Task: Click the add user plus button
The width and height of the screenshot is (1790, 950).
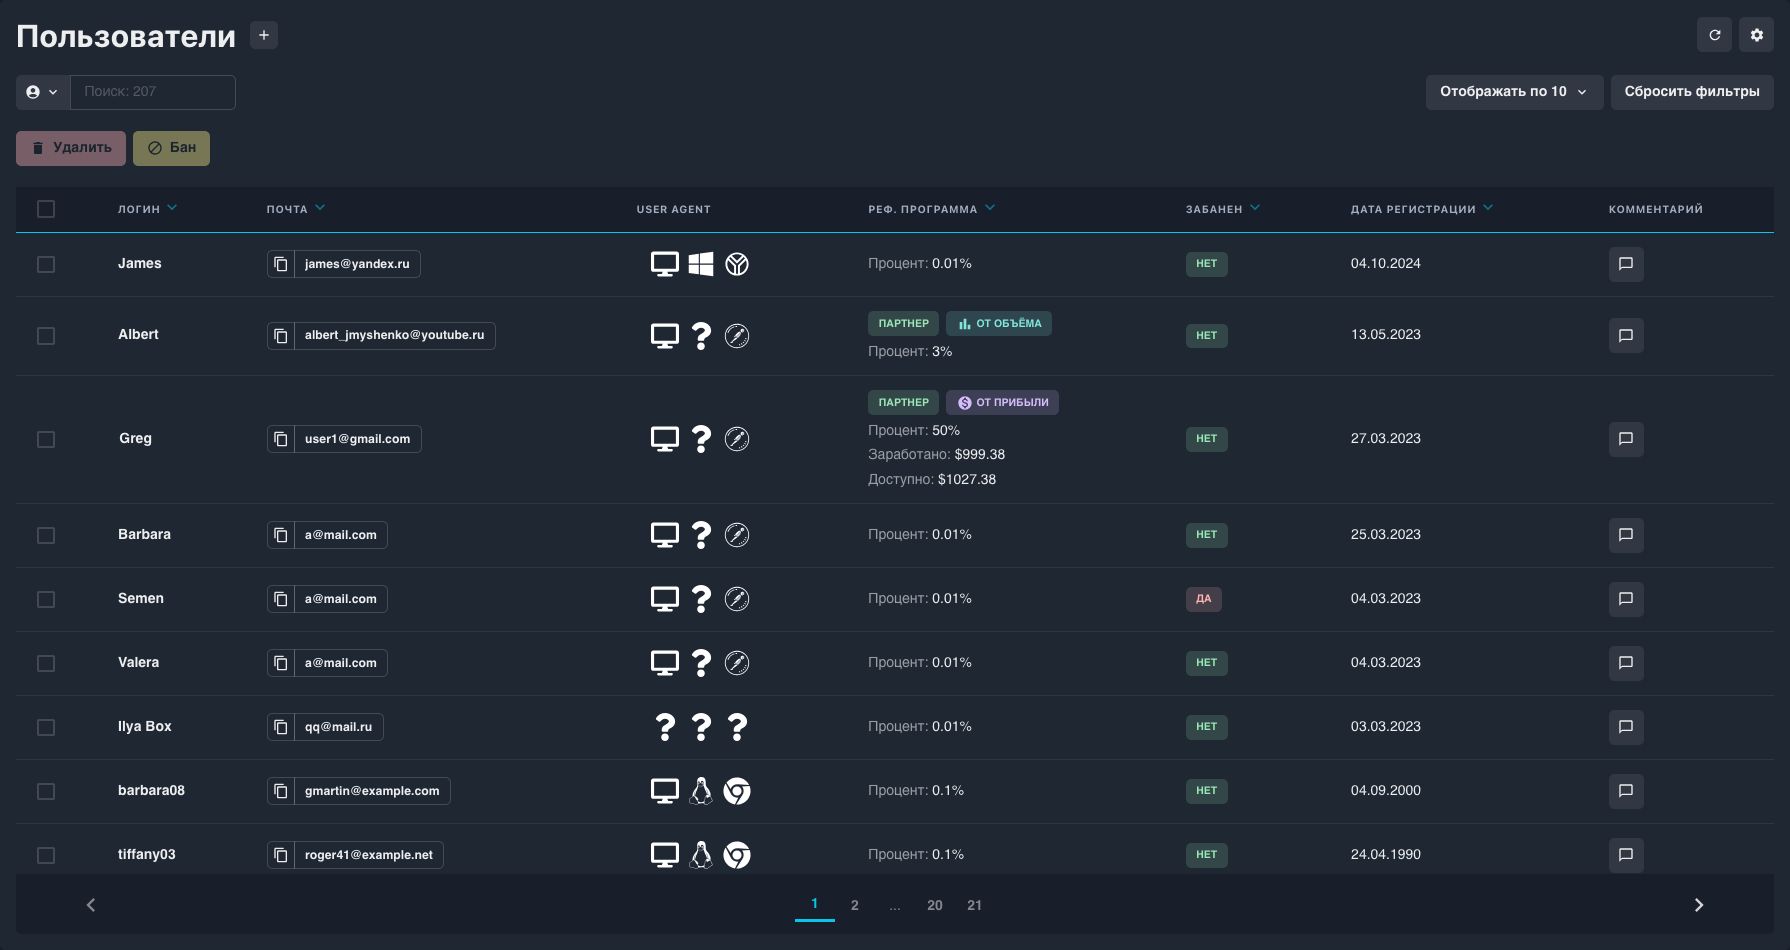Action: (x=264, y=35)
